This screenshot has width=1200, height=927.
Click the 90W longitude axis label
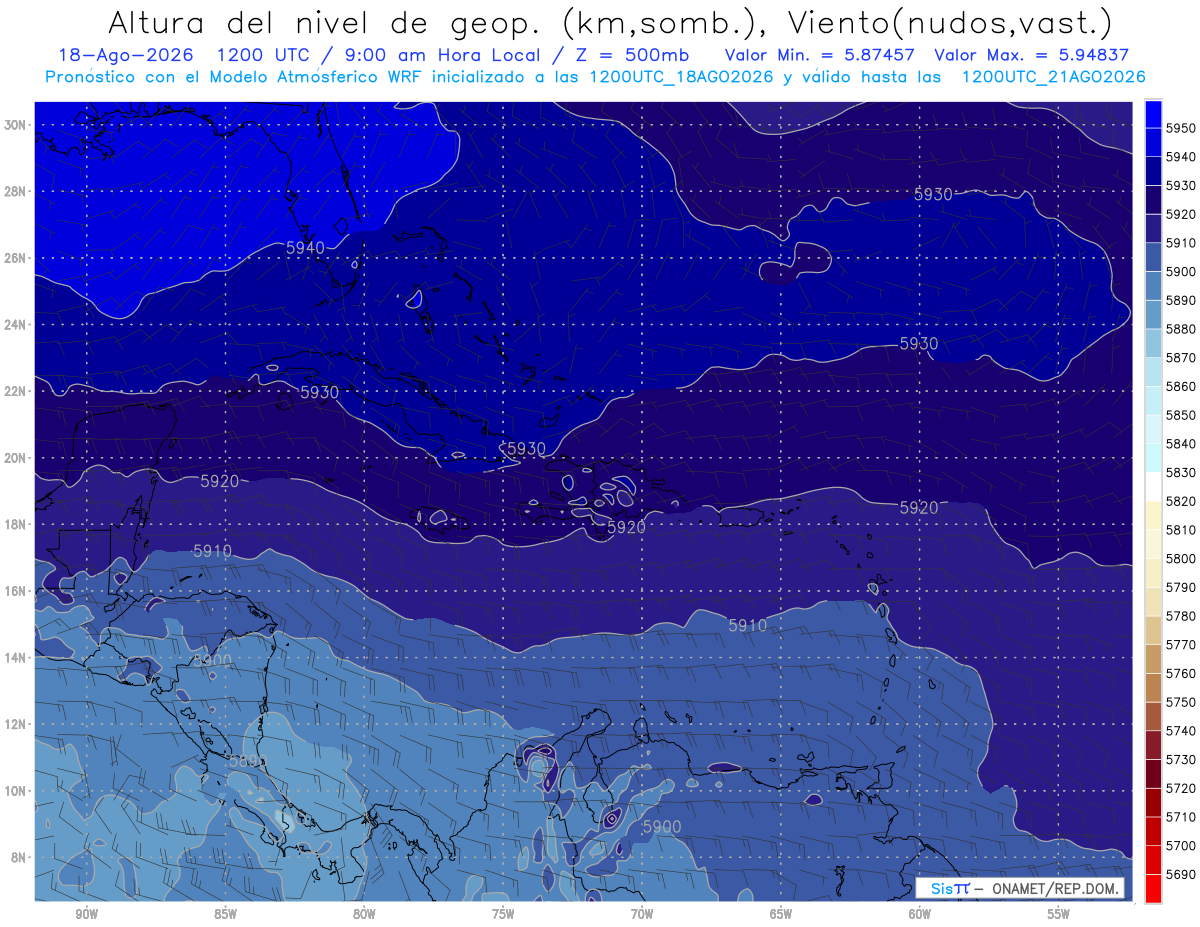click(x=86, y=914)
